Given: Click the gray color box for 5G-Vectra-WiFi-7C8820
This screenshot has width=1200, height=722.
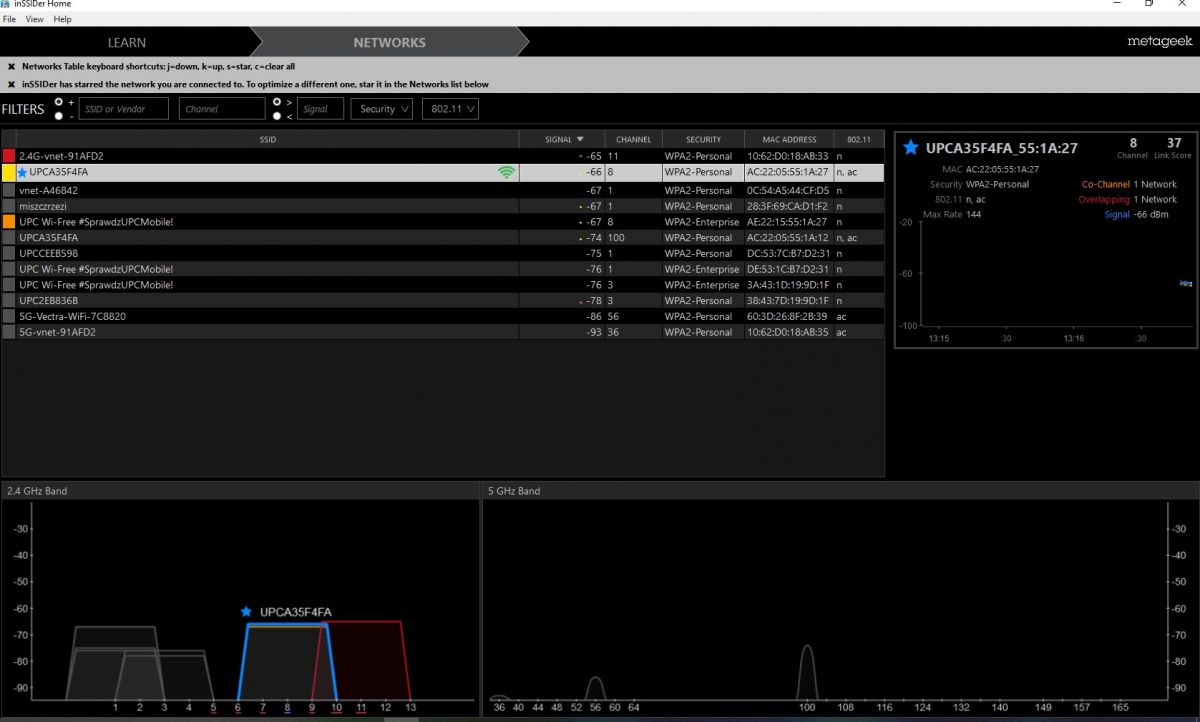Looking at the screenshot, I should pyautogui.click(x=9, y=316).
